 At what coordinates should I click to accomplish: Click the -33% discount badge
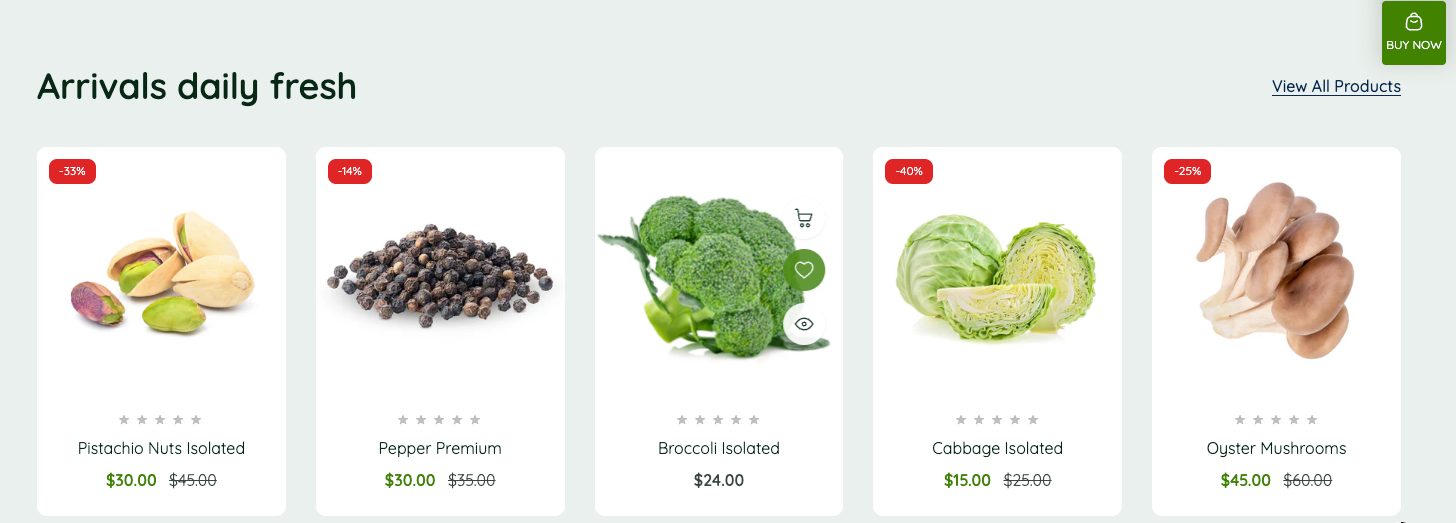[x=72, y=171]
